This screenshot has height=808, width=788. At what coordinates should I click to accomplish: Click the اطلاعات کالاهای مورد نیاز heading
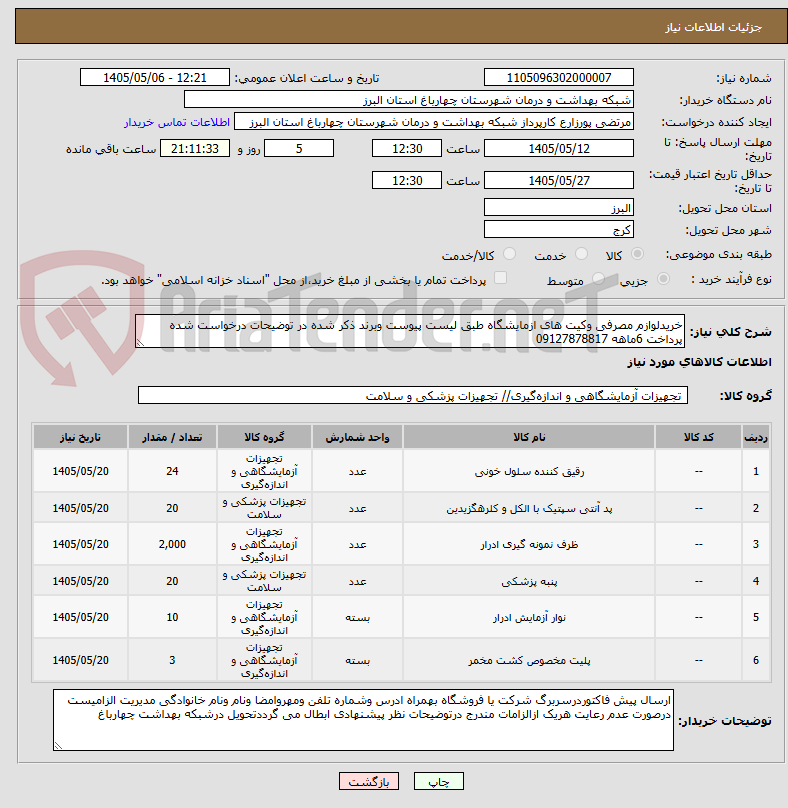699,362
